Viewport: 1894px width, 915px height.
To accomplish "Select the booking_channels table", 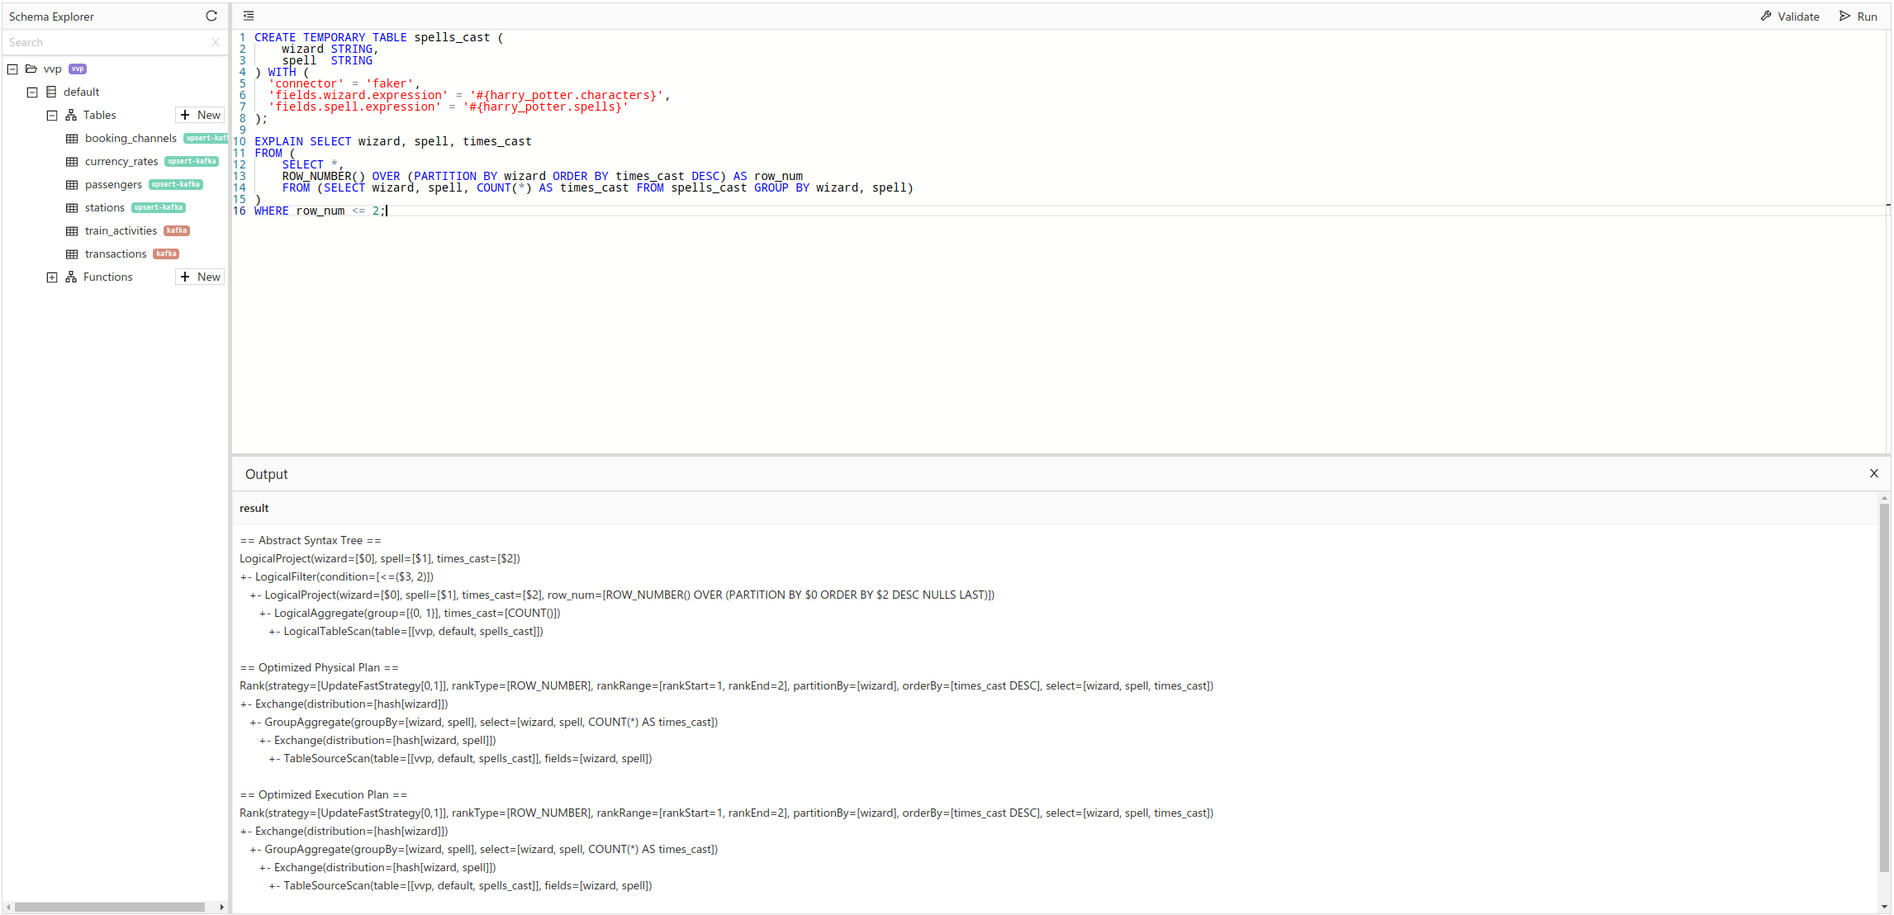I will [130, 138].
